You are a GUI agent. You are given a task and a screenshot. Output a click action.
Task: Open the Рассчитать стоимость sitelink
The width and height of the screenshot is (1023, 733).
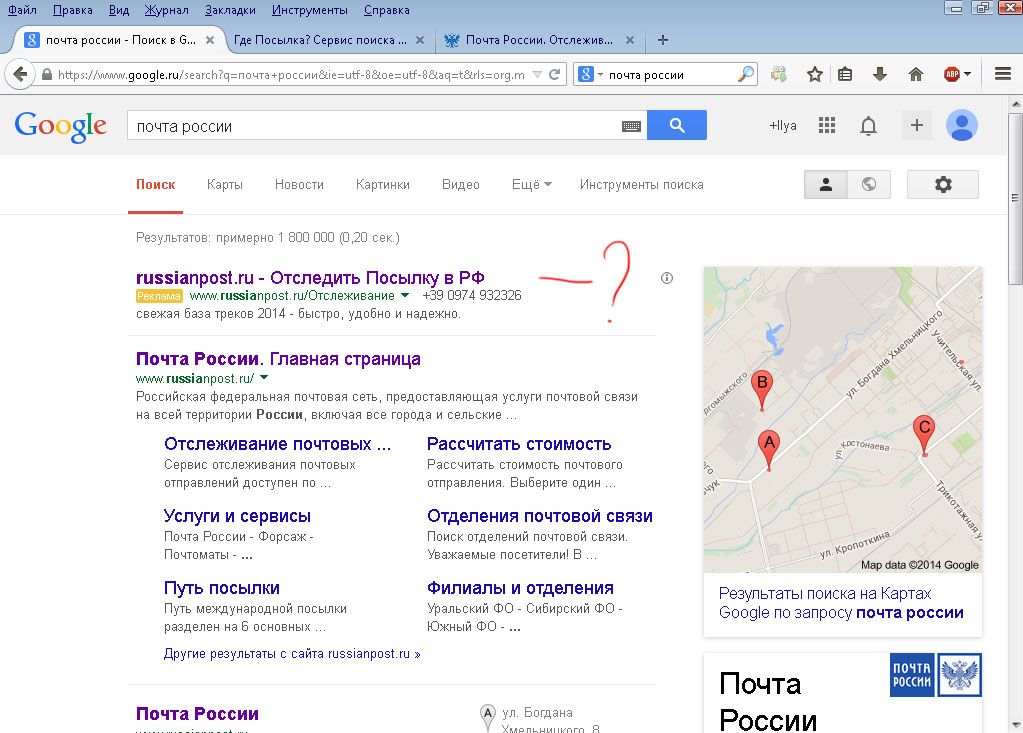click(519, 444)
